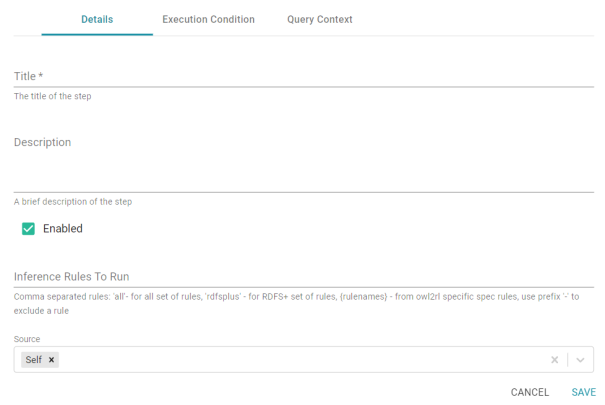
Task: Open the Query Context tab
Action: point(319,19)
